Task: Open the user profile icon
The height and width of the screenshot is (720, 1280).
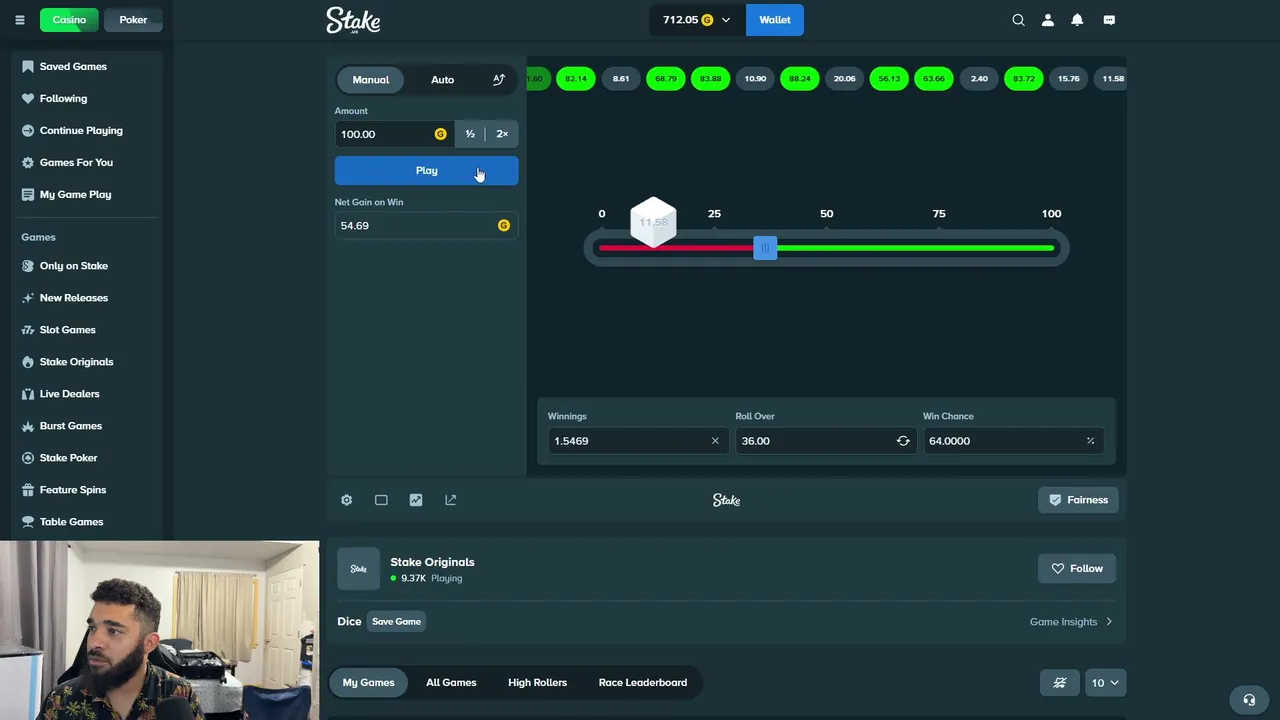Action: click(1048, 20)
